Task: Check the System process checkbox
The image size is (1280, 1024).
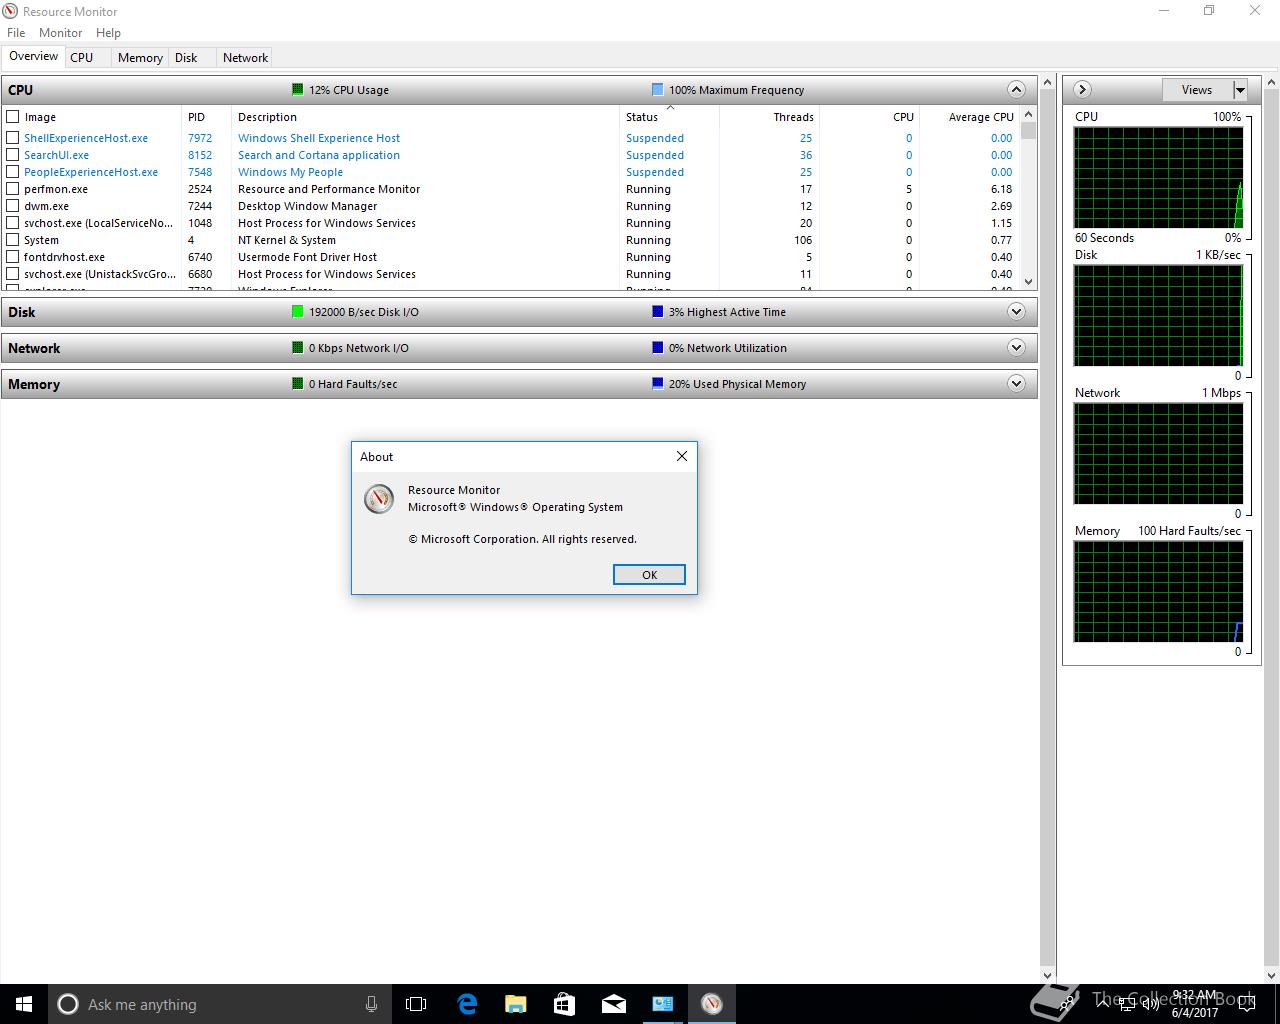Action: pyautogui.click(x=13, y=240)
